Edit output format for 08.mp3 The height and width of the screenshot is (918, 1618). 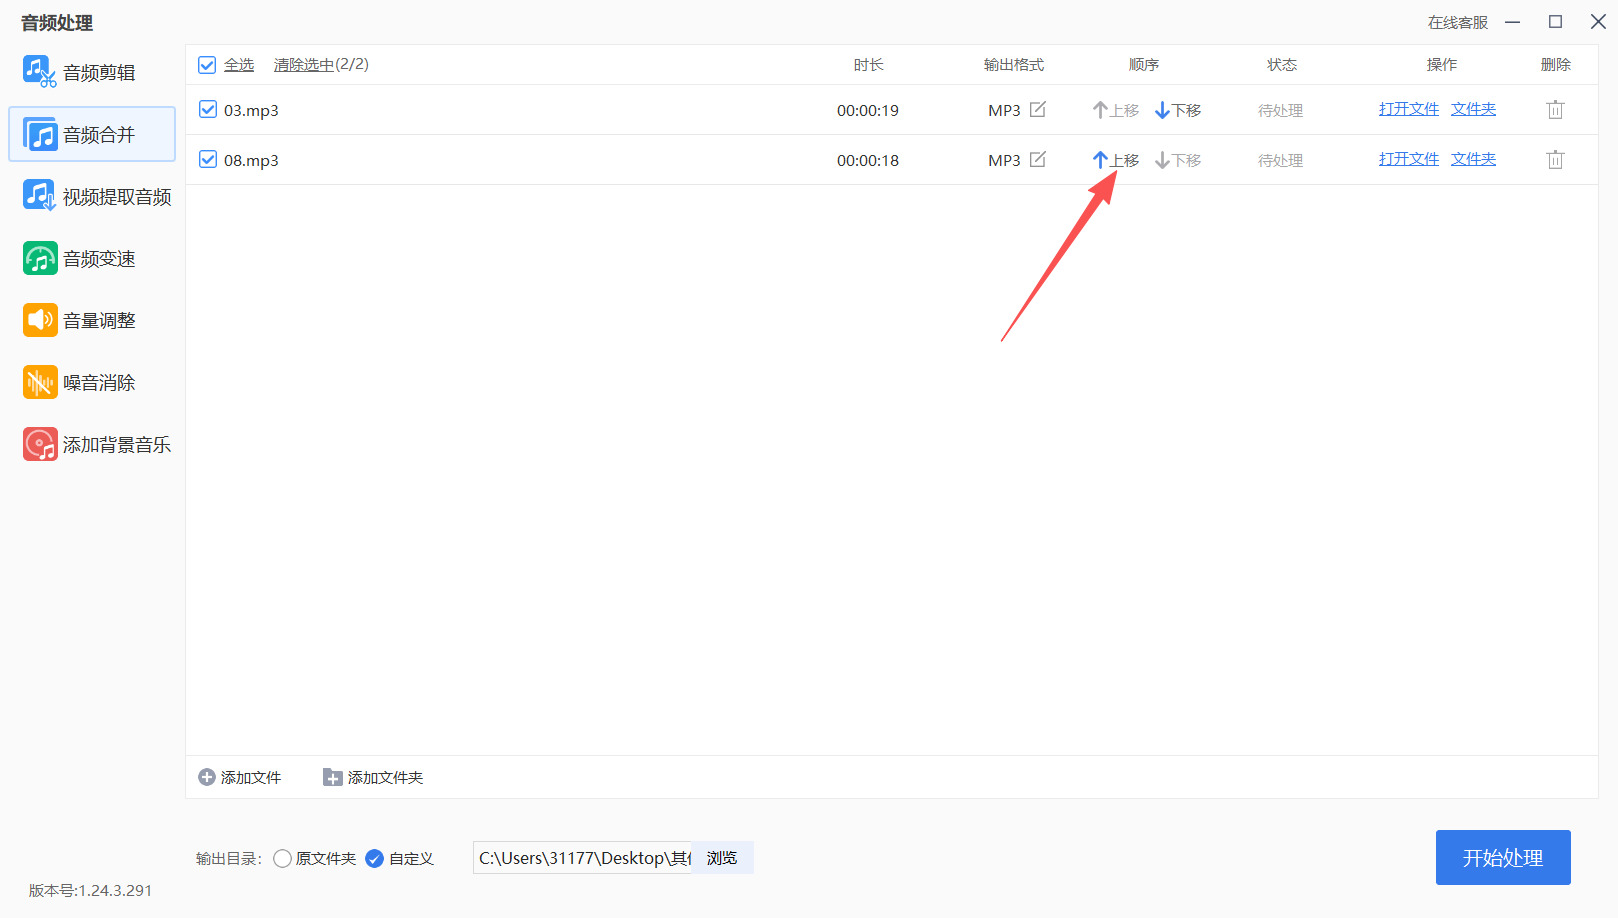click(1038, 159)
